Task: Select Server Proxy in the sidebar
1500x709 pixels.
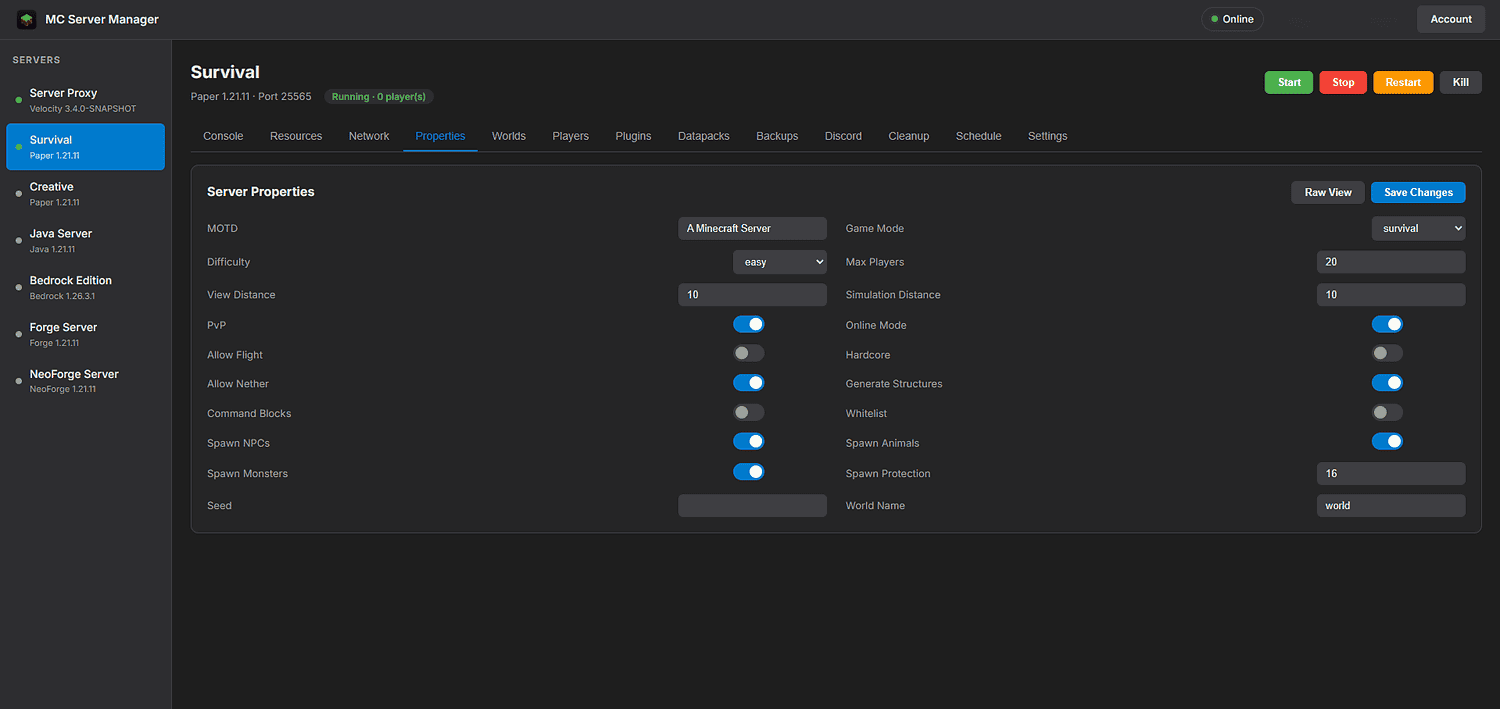Action: coord(85,100)
